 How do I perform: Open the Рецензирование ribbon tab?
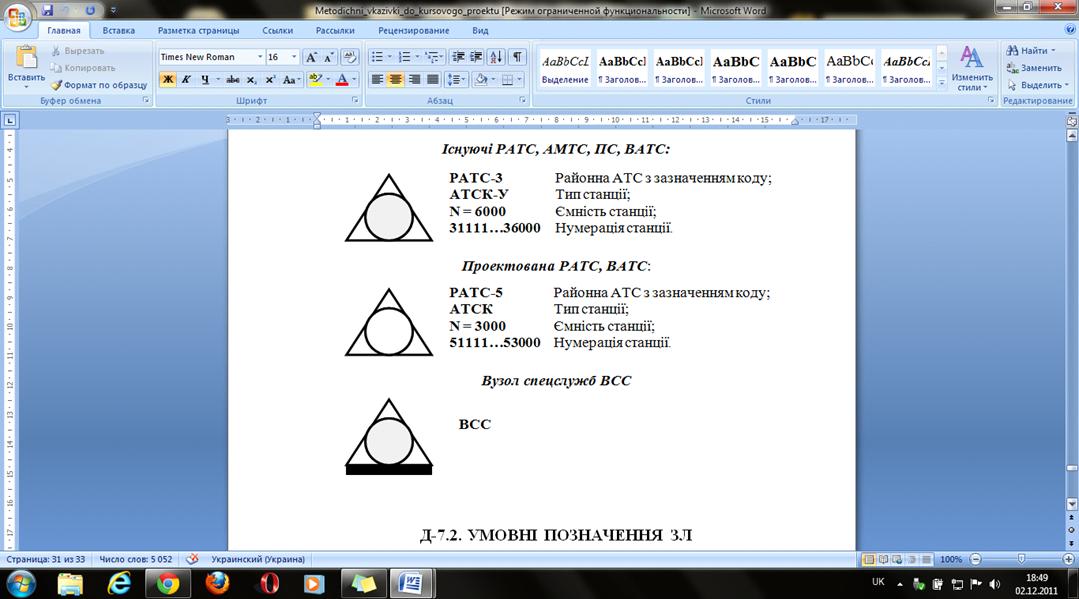point(413,30)
